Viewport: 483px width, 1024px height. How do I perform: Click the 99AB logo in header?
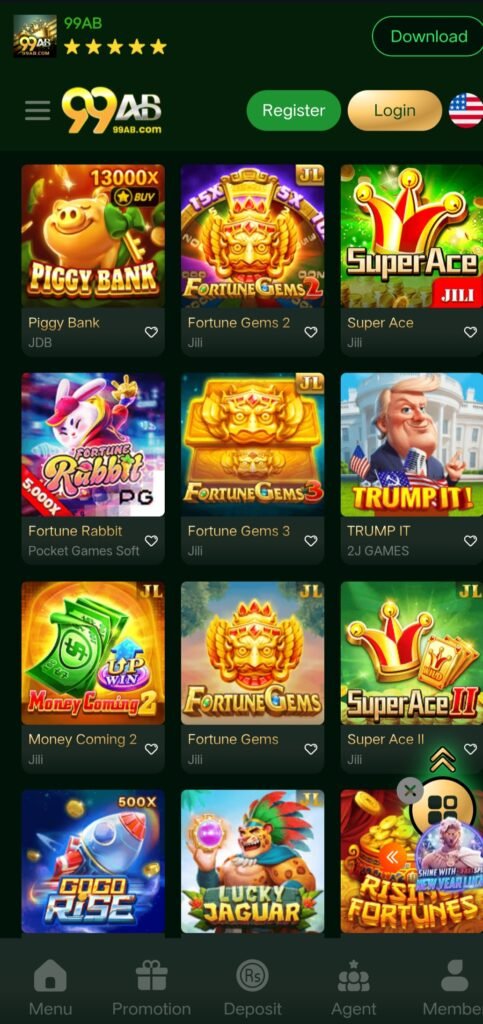[112, 110]
